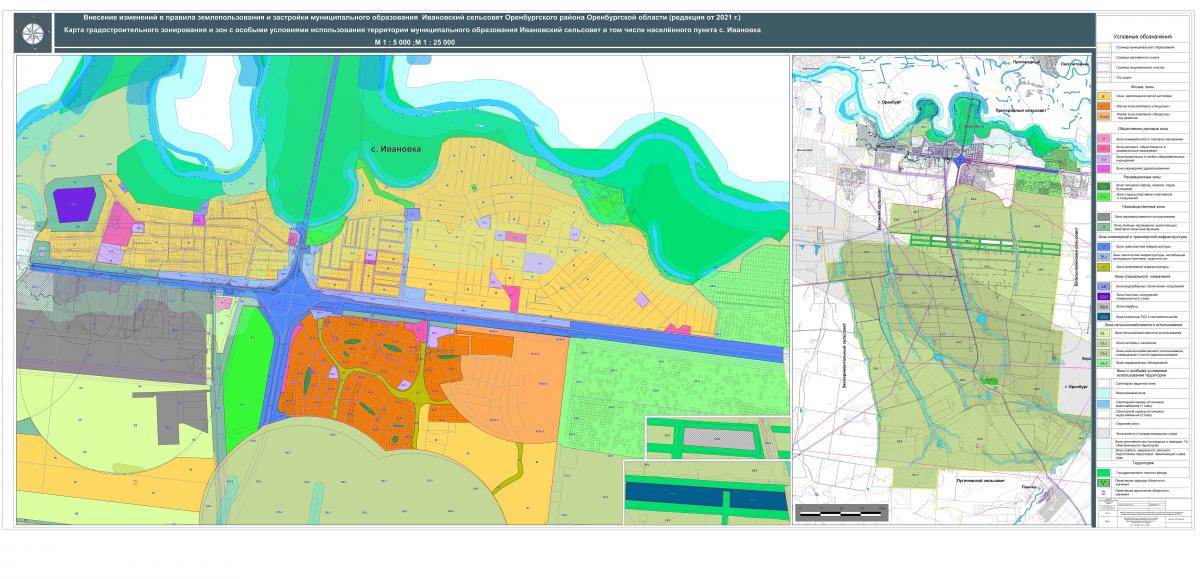
Task: Click the 'г. Оренбург' label on the overview map
Action: point(887,102)
